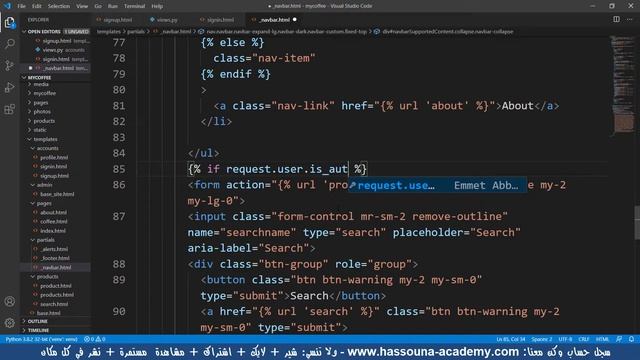Expand the mycoffee folder
This screenshot has height=360, width=640.
pyautogui.click(x=44, y=93)
